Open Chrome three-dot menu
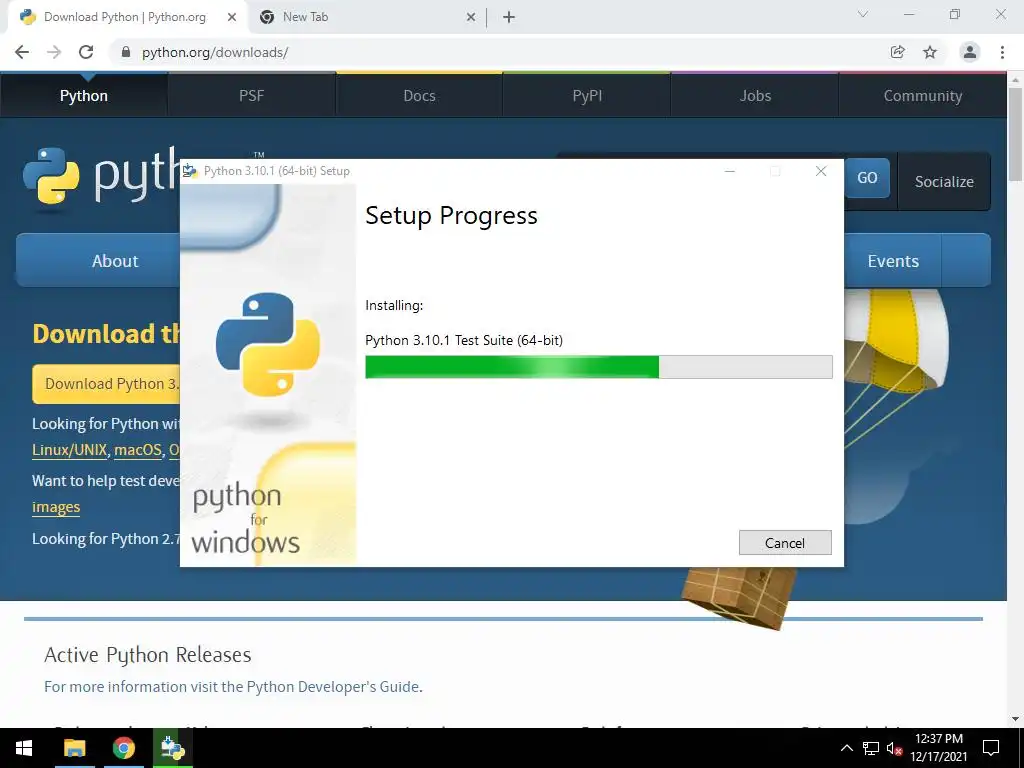The height and width of the screenshot is (768, 1024). click(x=1002, y=52)
